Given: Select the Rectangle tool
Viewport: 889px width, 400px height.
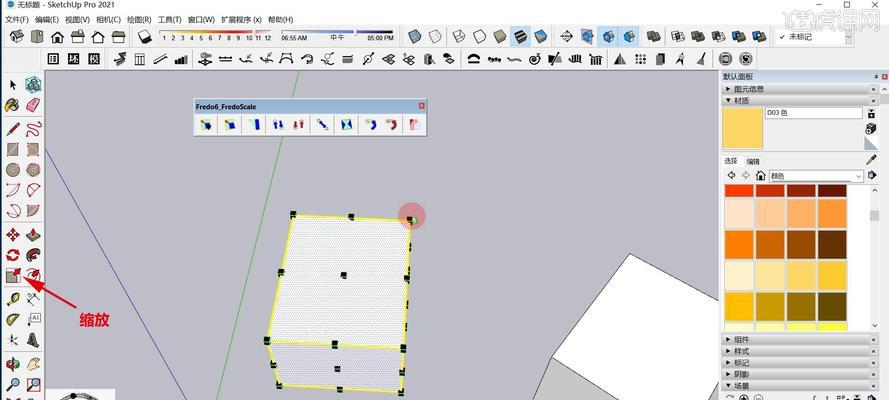Looking at the screenshot, I should click(x=13, y=150).
